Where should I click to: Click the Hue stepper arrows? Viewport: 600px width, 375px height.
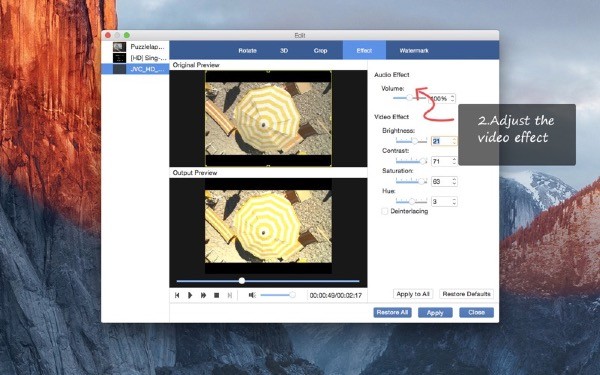(454, 201)
